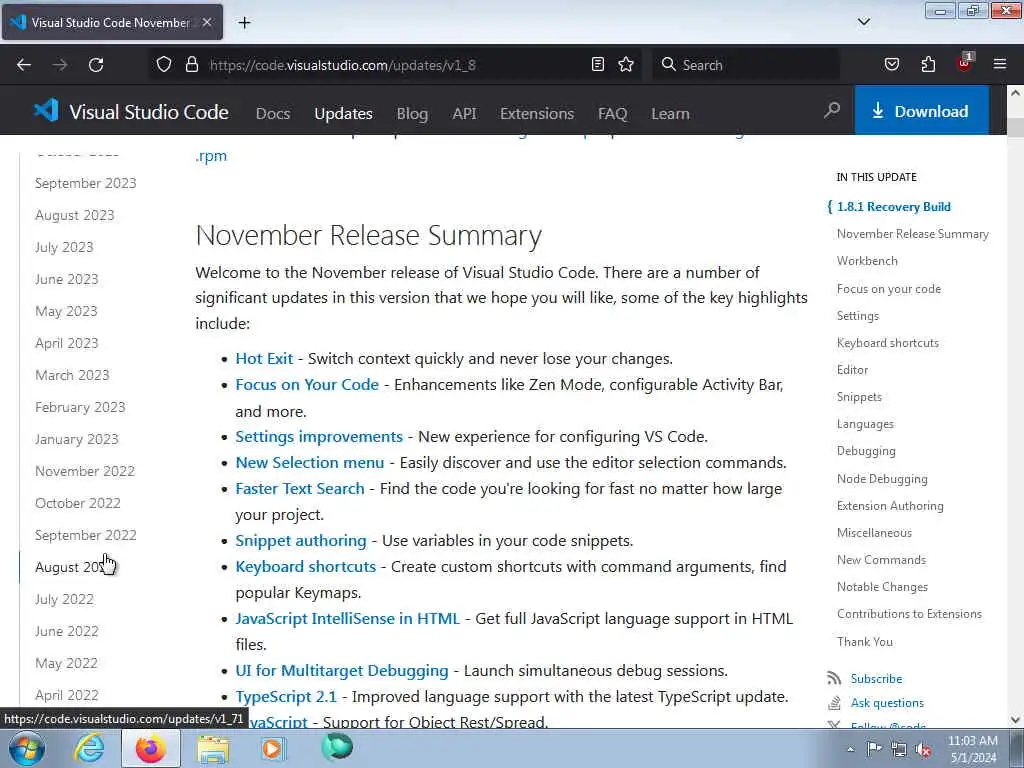Click the Visual Studio Code logo

coord(46,110)
